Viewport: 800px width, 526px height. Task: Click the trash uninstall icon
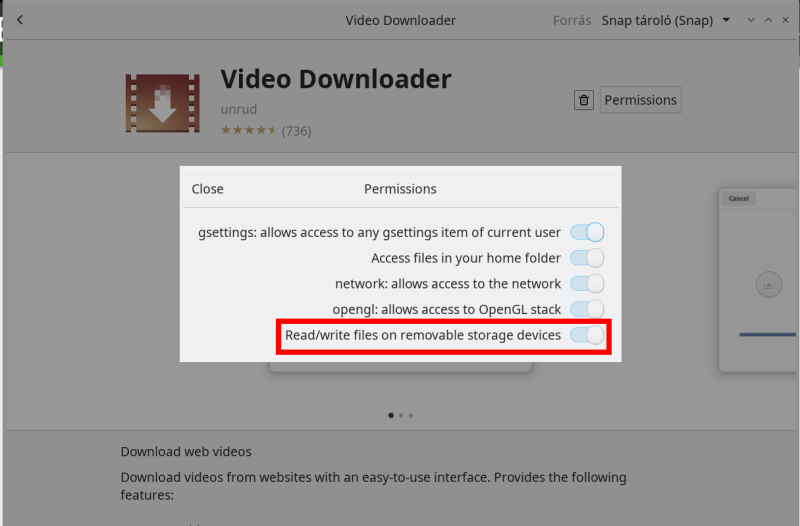click(x=584, y=100)
